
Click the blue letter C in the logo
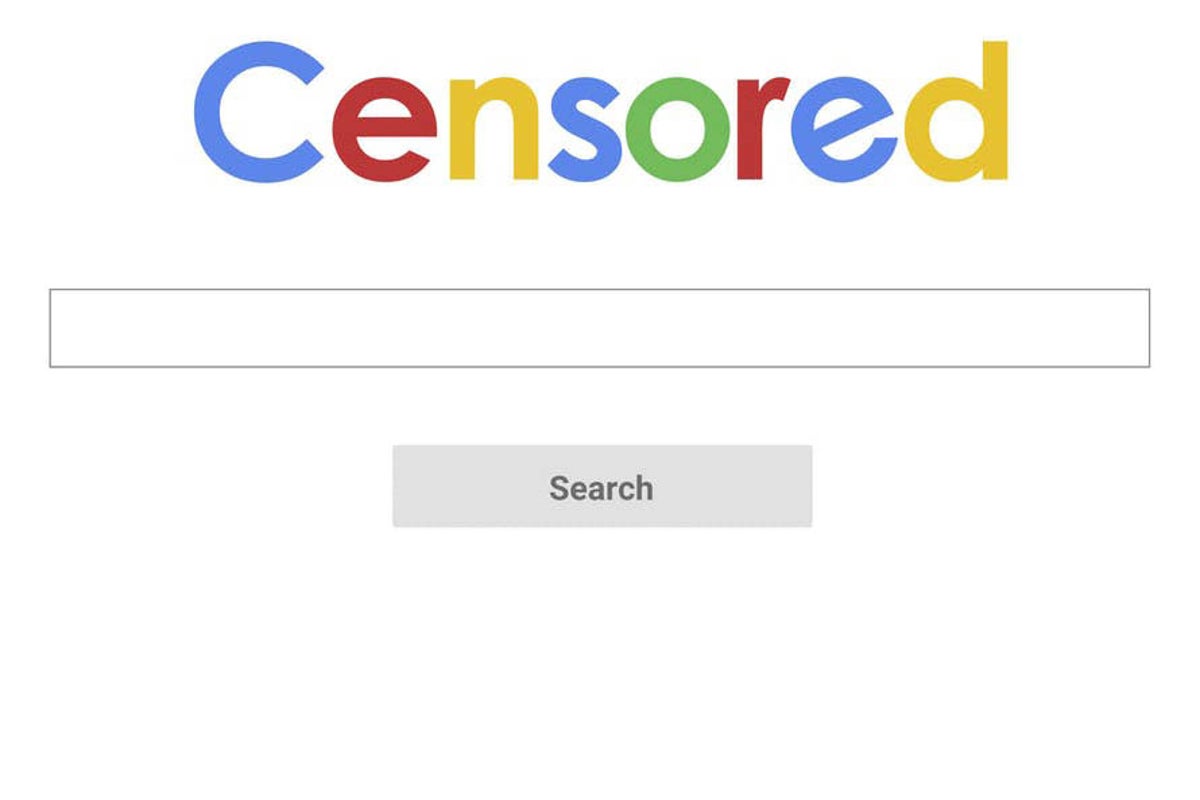260,112
